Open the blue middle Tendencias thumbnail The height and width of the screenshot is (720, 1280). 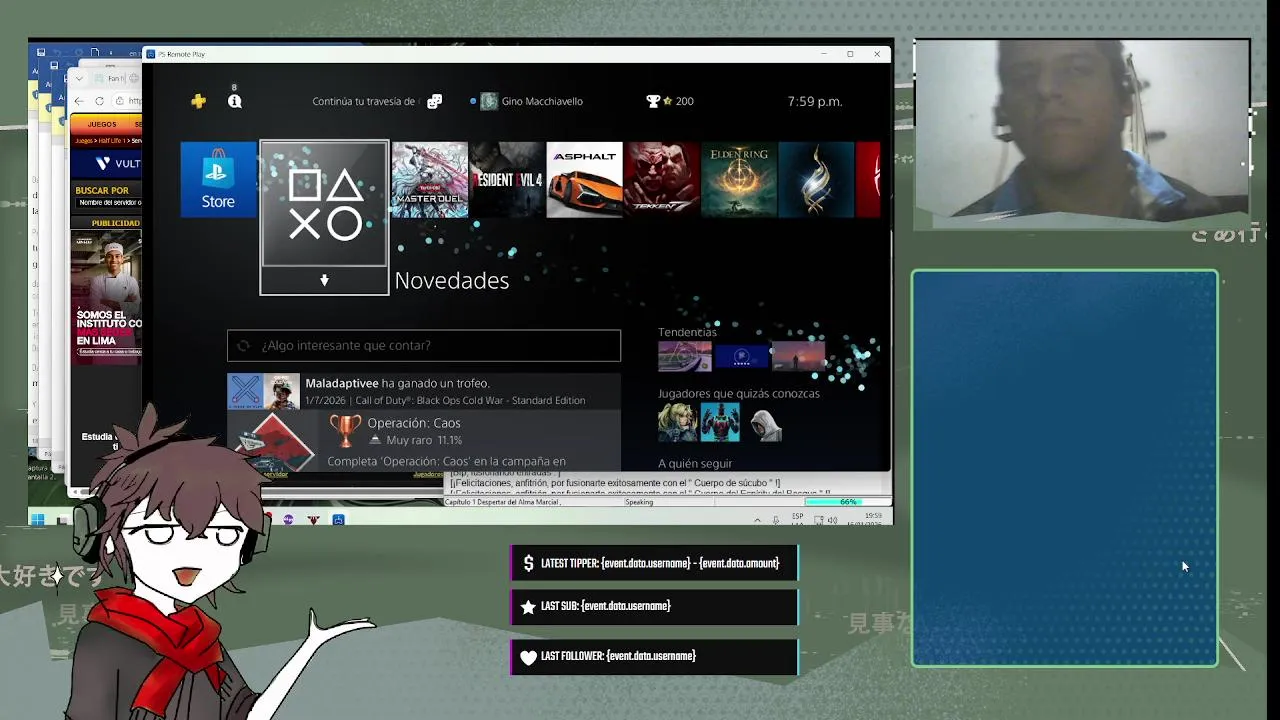tap(742, 356)
